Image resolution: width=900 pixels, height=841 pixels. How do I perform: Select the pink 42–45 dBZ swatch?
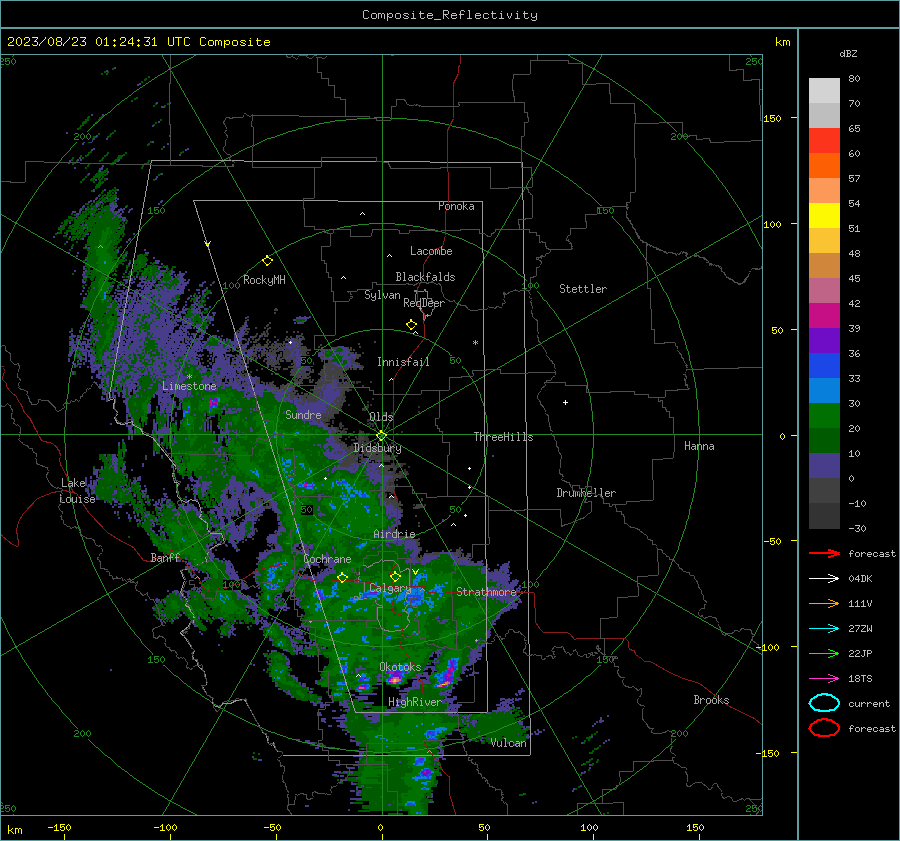point(824,291)
